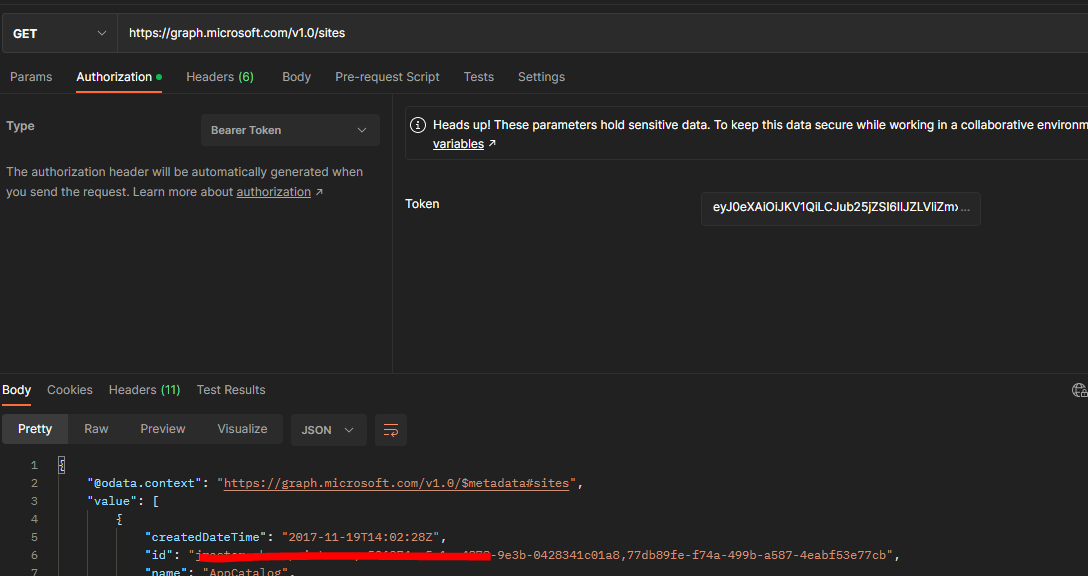This screenshot has width=1088, height=576.
Task: Select the response Body tab
Action: 16,390
